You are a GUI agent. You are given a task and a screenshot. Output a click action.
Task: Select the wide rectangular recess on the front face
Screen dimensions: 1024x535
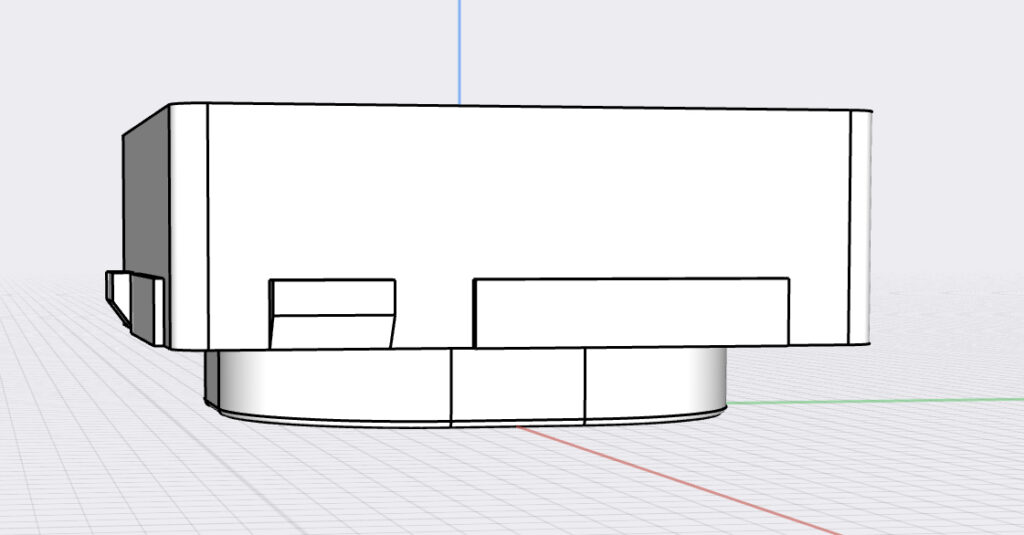(632, 312)
